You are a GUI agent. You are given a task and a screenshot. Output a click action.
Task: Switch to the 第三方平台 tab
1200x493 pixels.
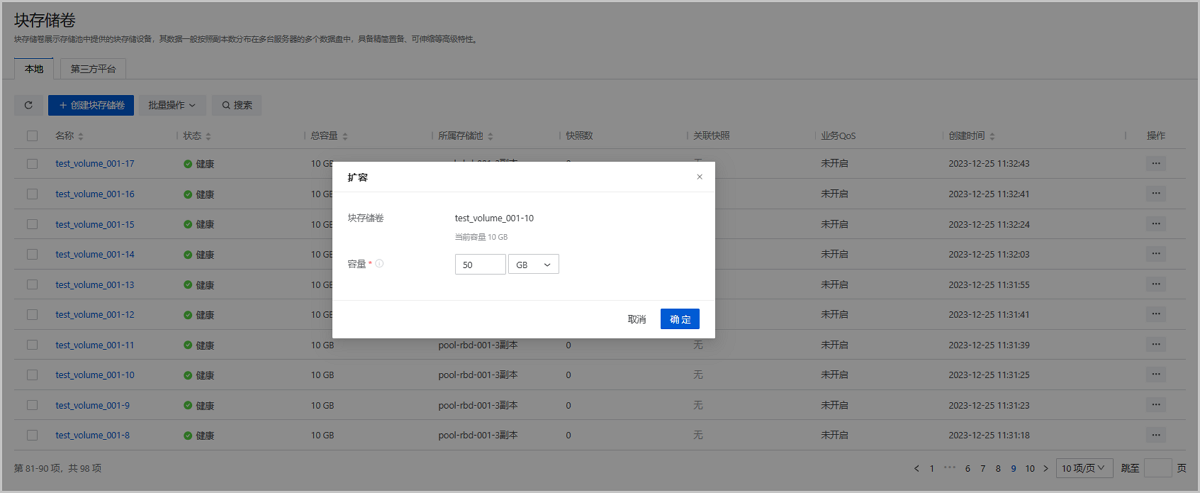(x=93, y=69)
